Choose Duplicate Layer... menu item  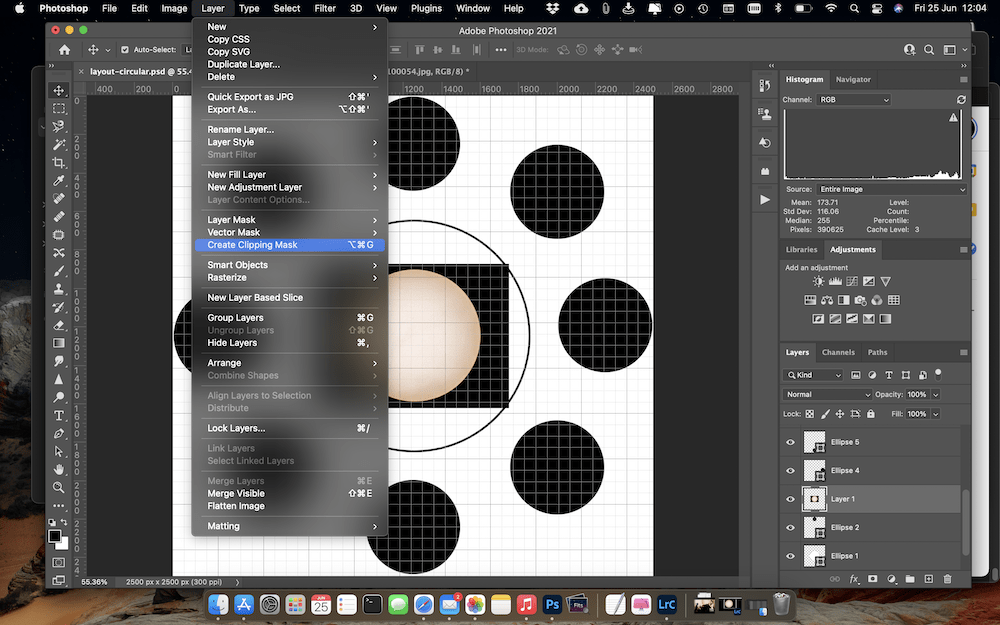point(290,64)
